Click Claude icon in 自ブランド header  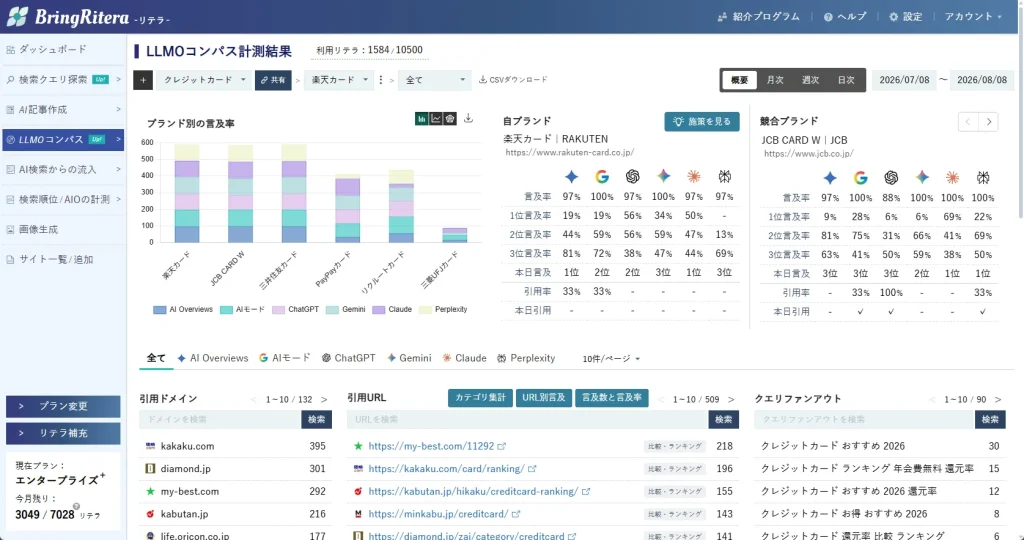point(694,176)
